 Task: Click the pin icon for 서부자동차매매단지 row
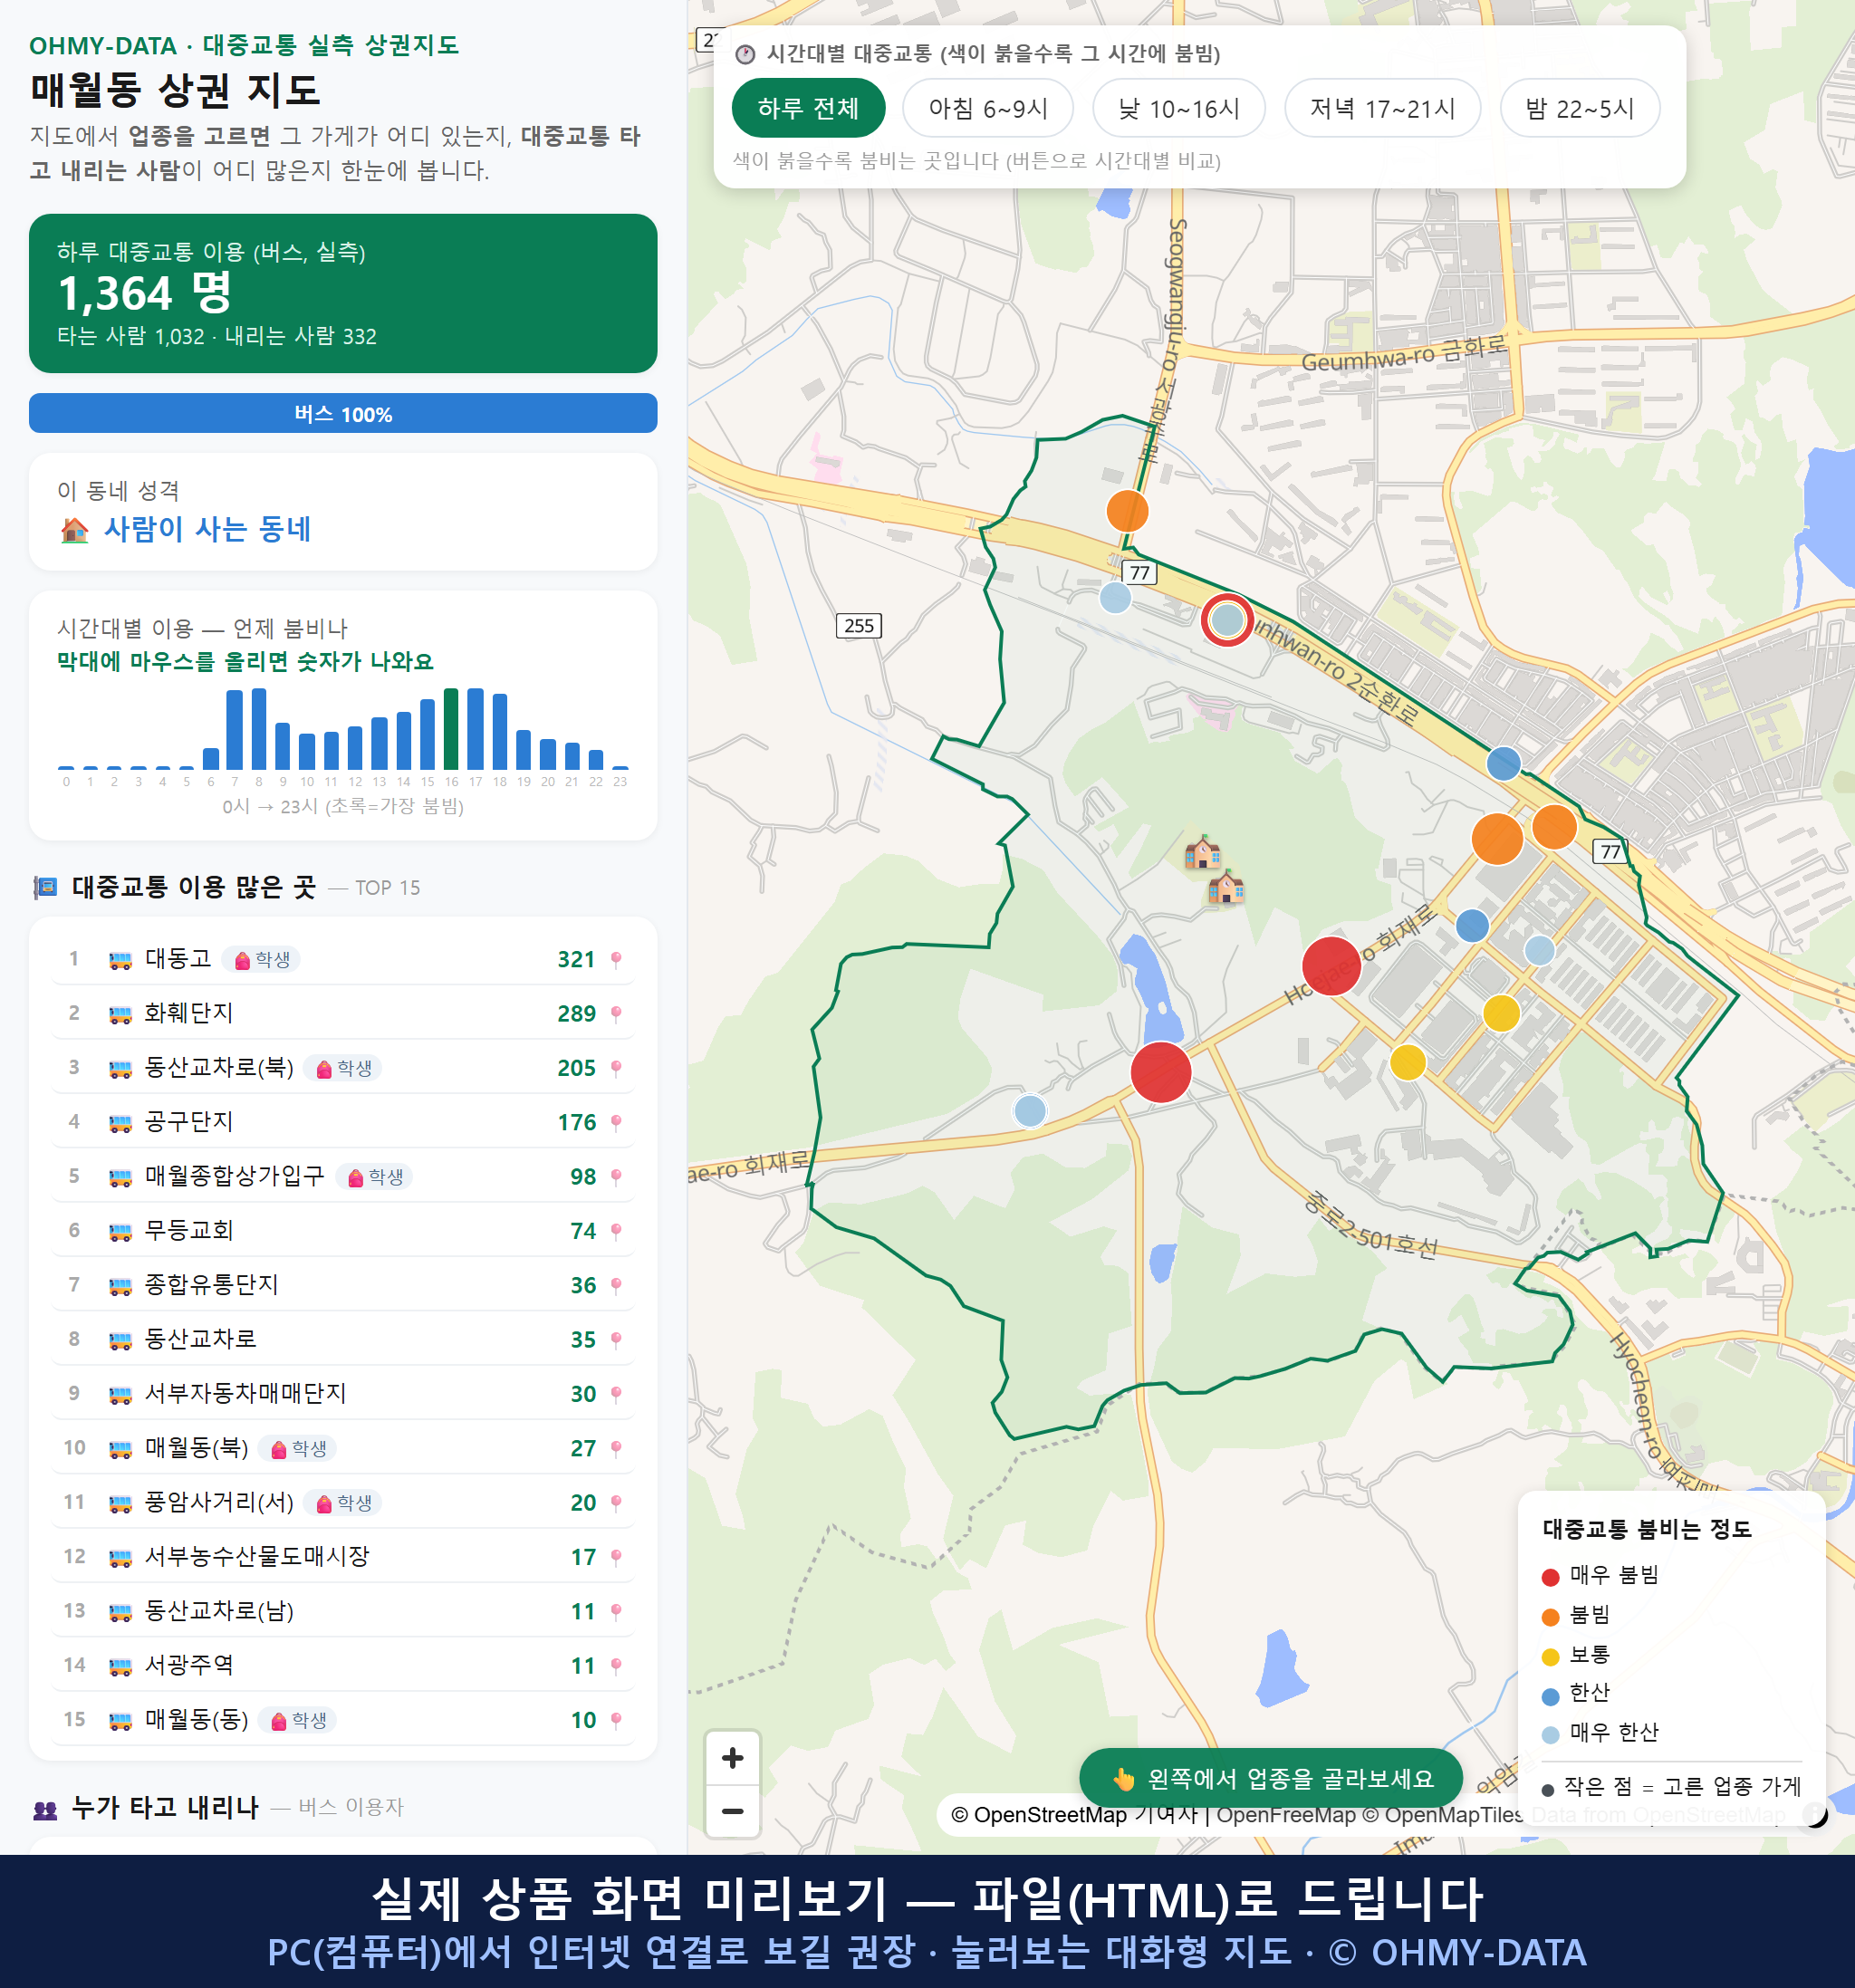pyautogui.click(x=616, y=1394)
